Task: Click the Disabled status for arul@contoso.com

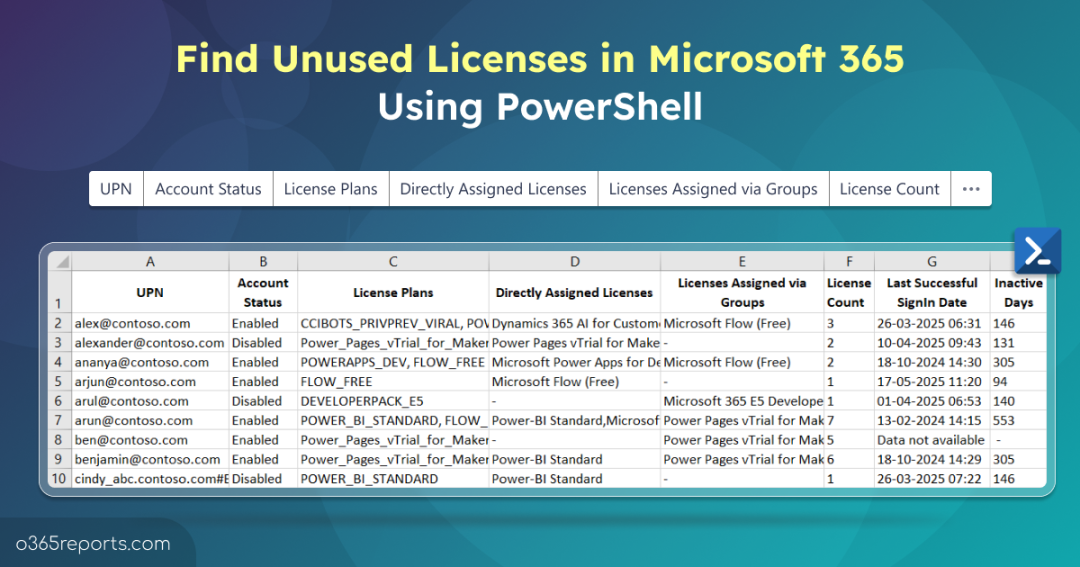Action: click(263, 401)
